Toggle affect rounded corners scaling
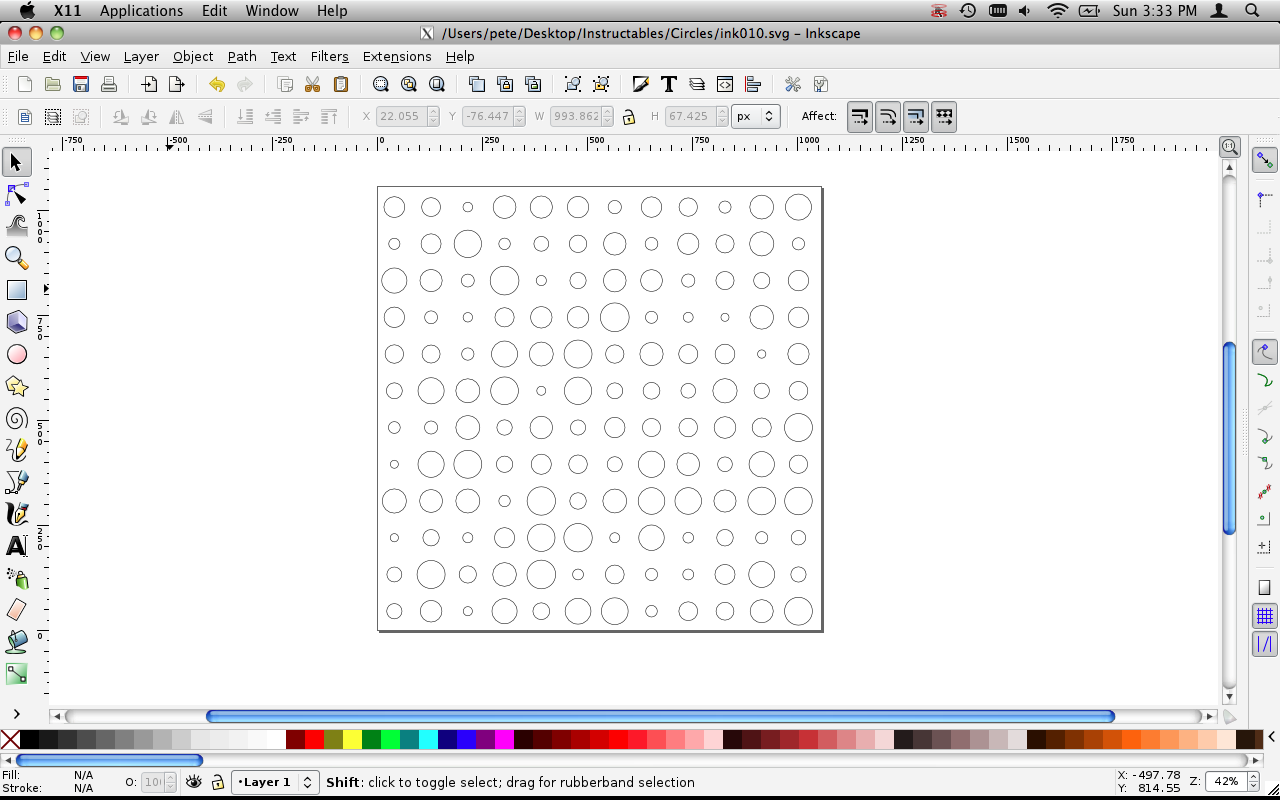This screenshot has width=1280, height=800. click(x=888, y=117)
